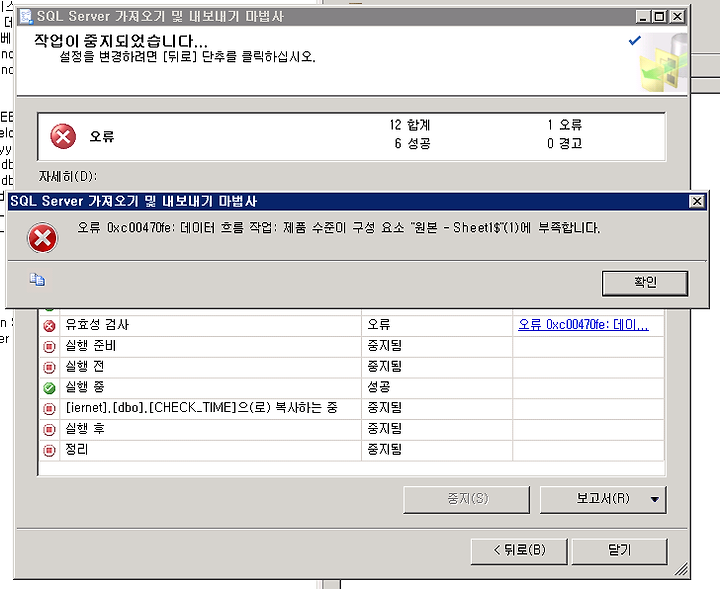Image resolution: width=720 pixels, height=589 pixels.
Task: Select the 실행 준비 row text
Action: 90,345
